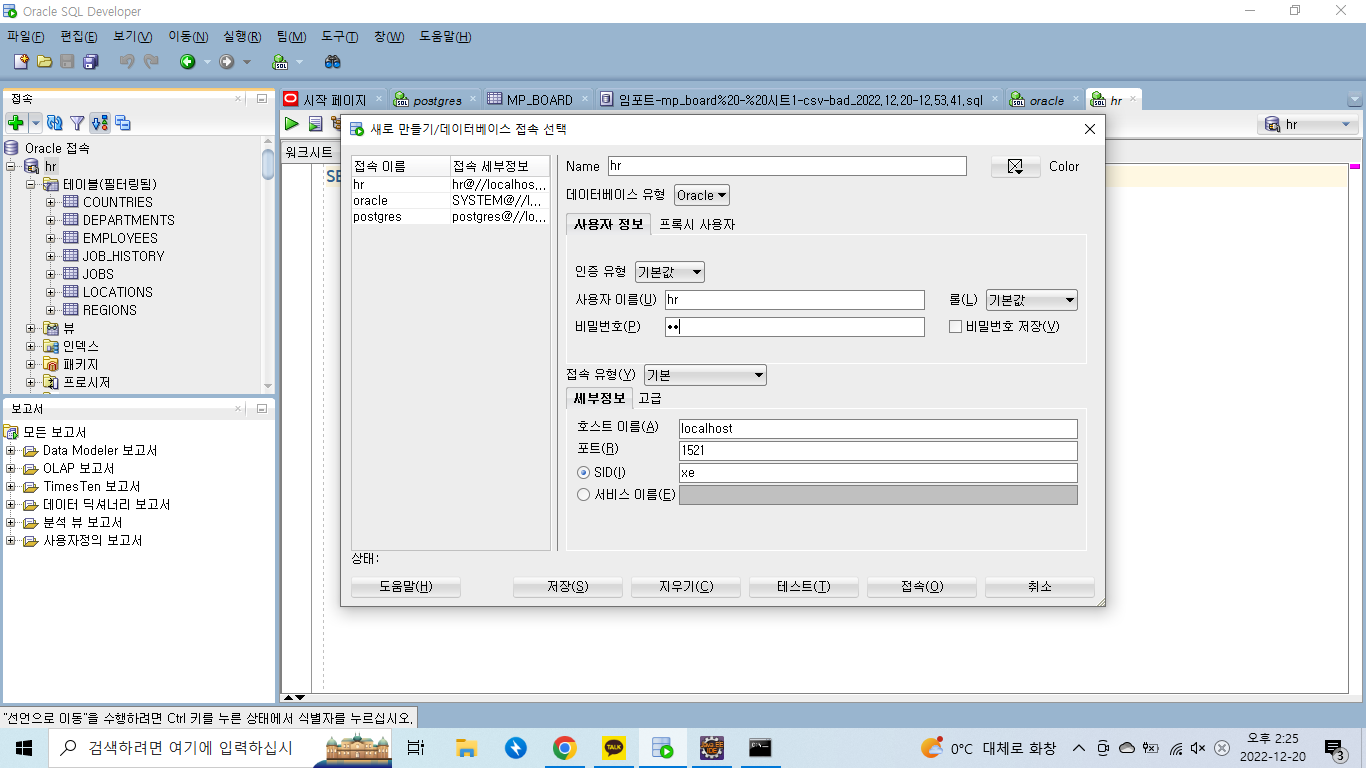Expand the OLAP reports node
1366x768 pixels.
click(11, 469)
